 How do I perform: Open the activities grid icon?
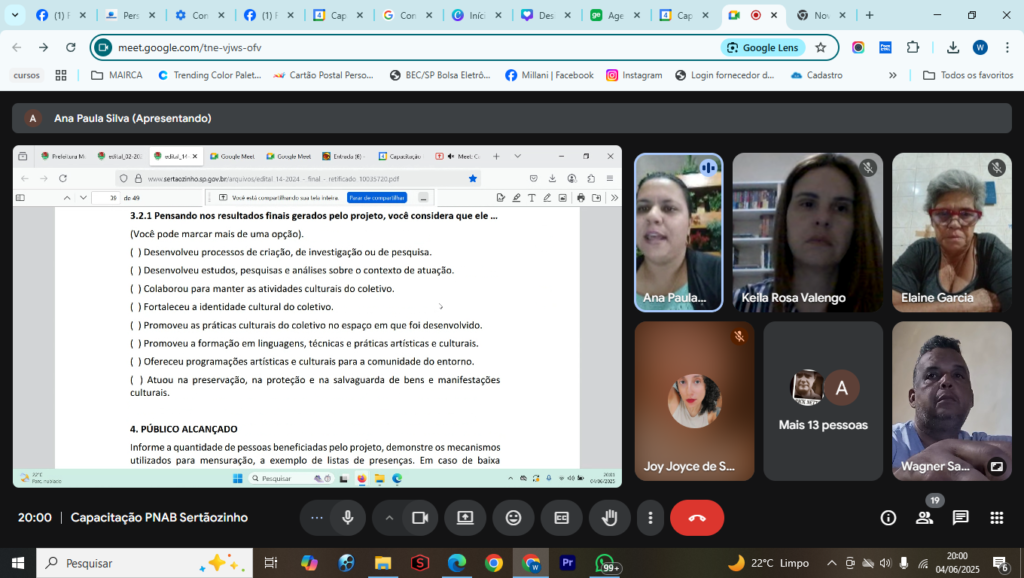(x=996, y=517)
